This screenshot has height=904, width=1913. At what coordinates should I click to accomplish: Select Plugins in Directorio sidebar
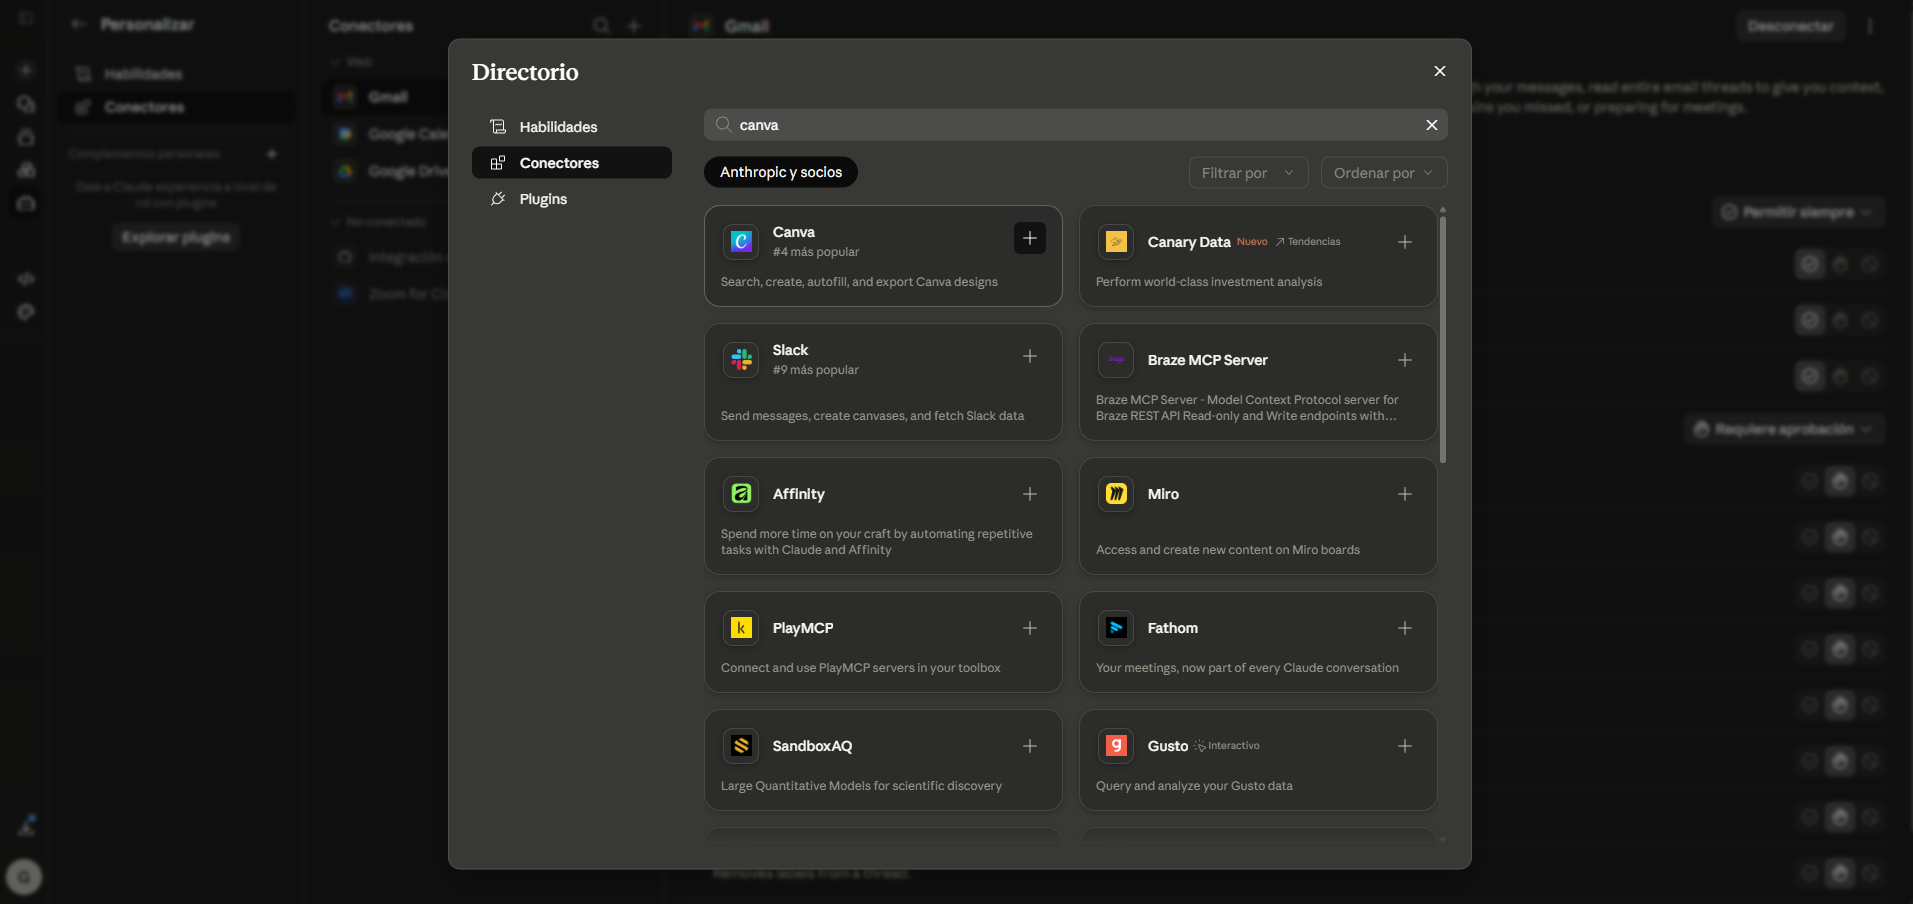(x=572, y=199)
